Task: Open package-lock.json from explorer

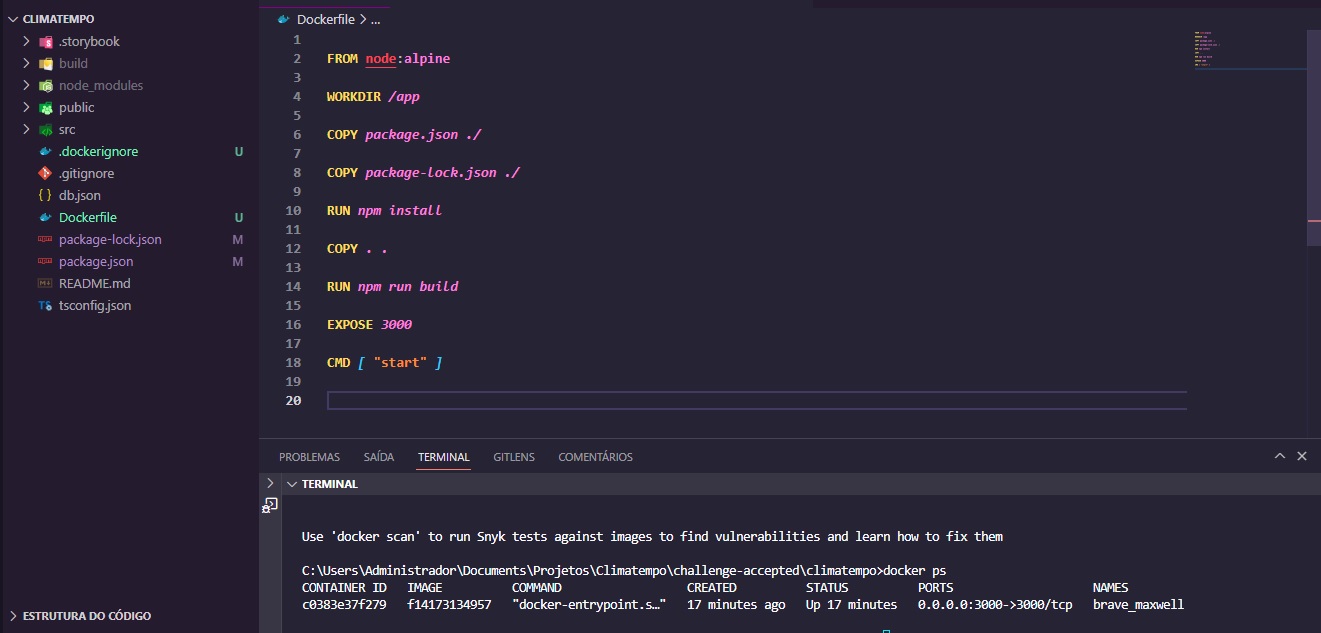Action: [110, 240]
